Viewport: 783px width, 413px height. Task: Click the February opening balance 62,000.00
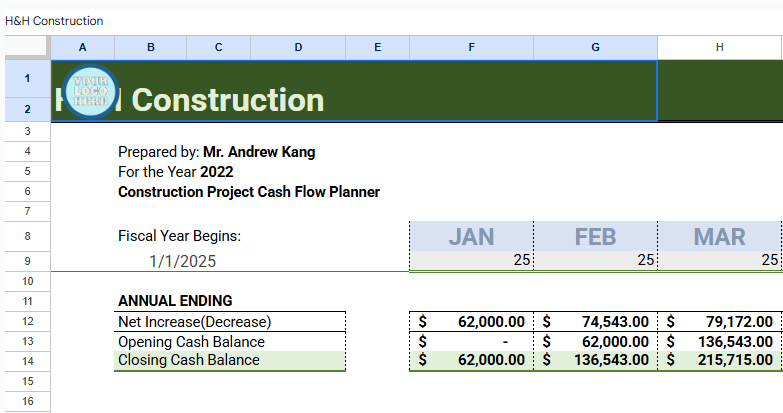click(x=595, y=341)
